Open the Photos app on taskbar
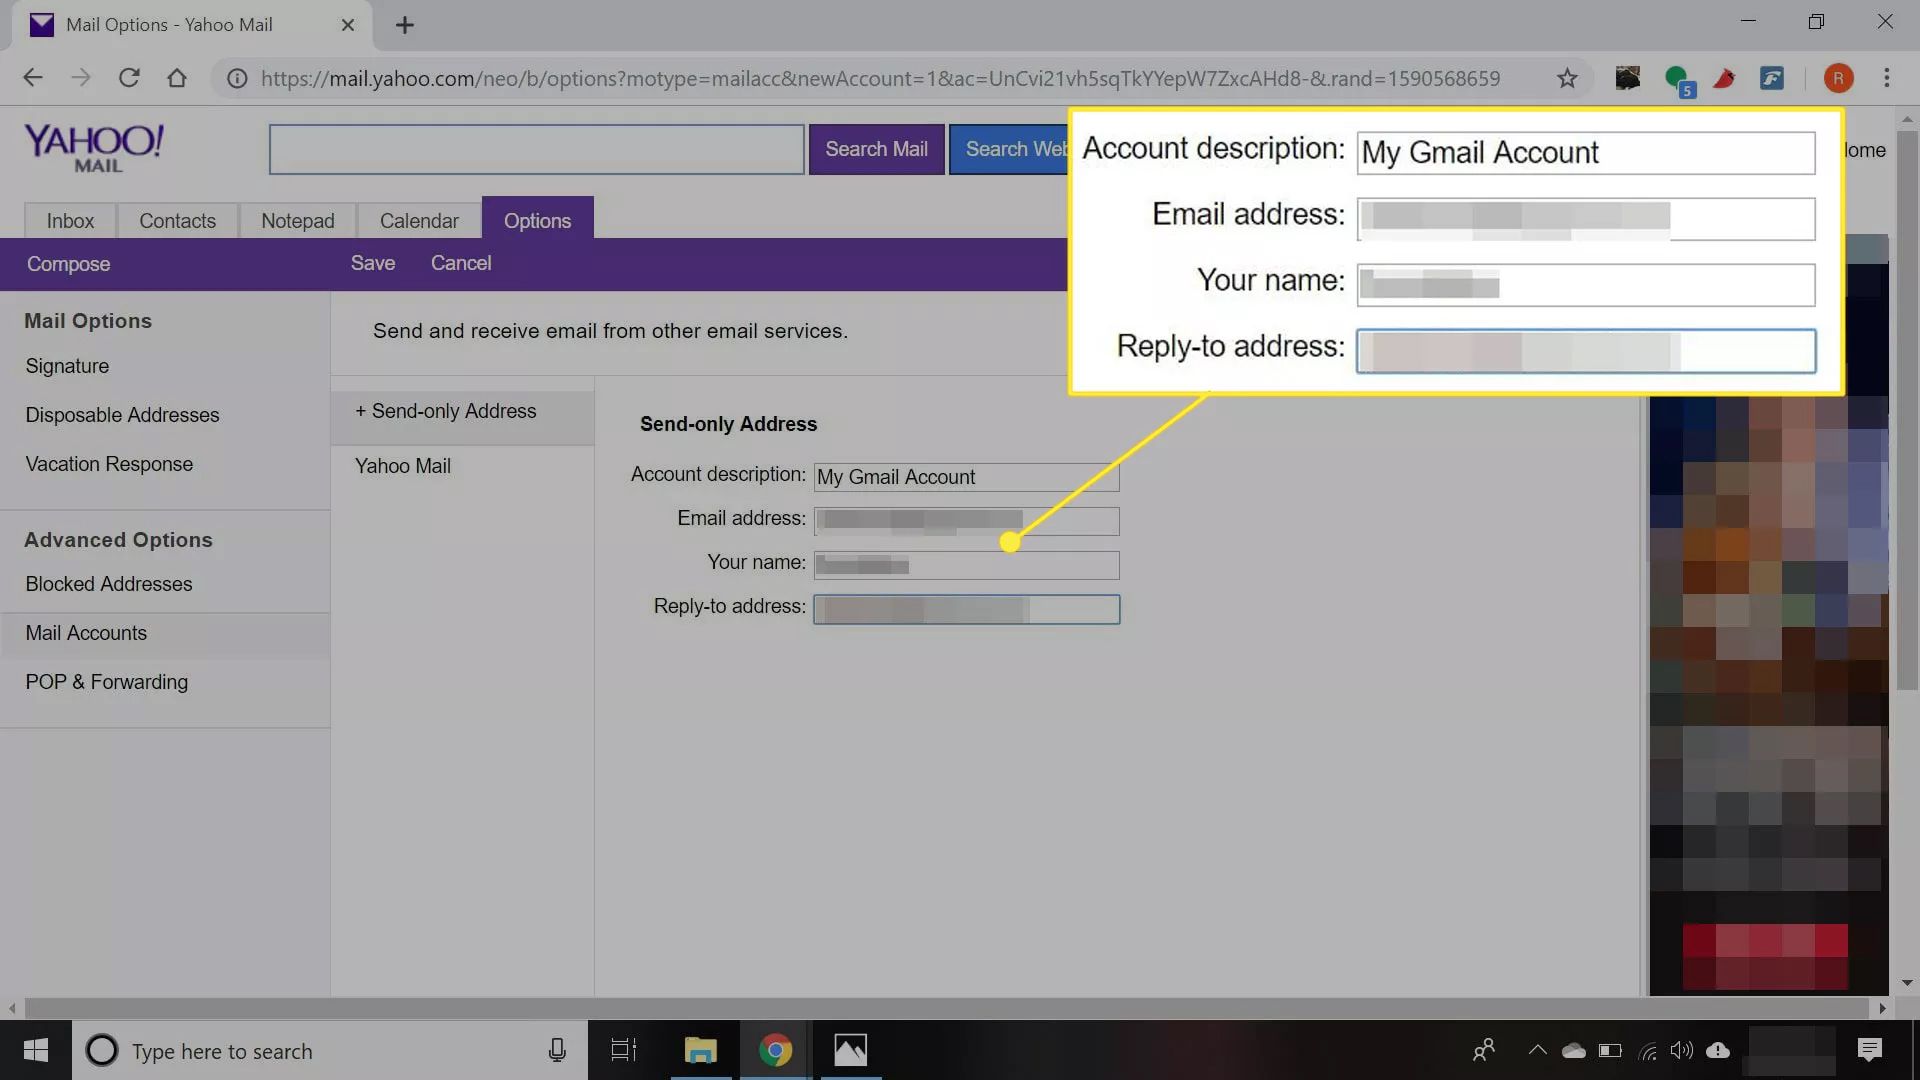Screen dimensions: 1920x1080 point(850,1050)
